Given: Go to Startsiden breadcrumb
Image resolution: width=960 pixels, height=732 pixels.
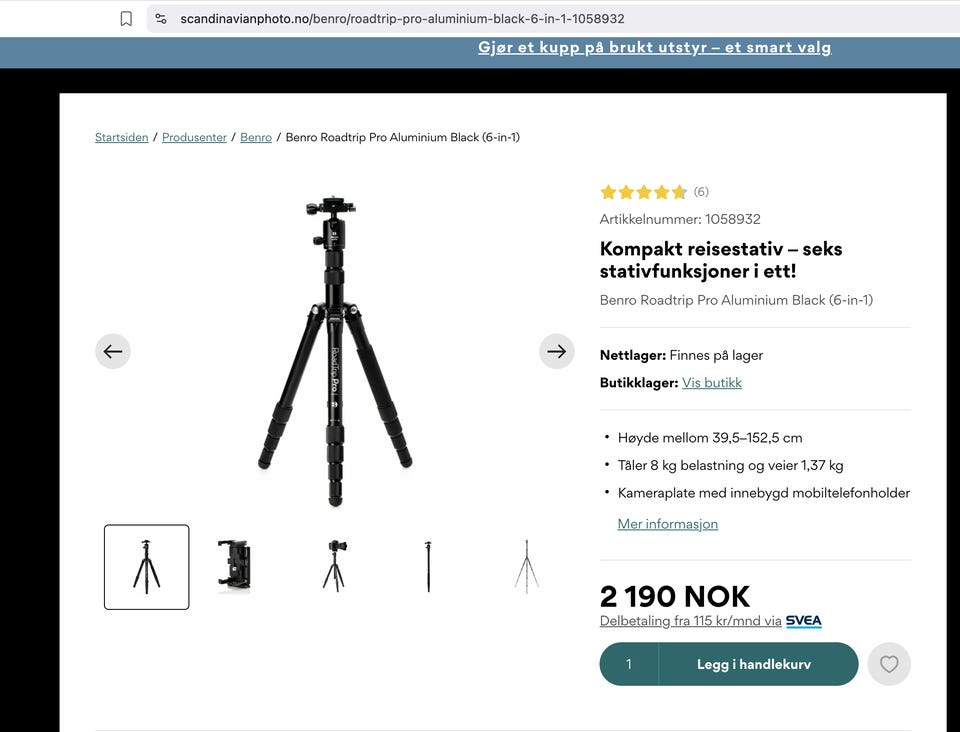Looking at the screenshot, I should (x=121, y=137).
